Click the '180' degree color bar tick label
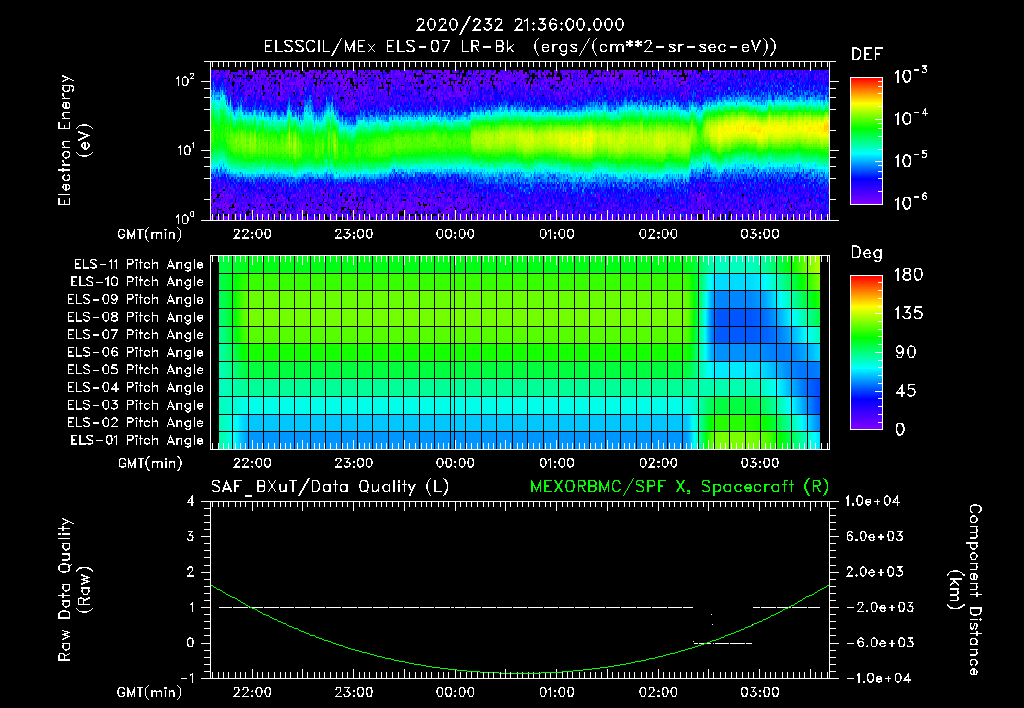The width and height of the screenshot is (1024, 708). click(908, 275)
